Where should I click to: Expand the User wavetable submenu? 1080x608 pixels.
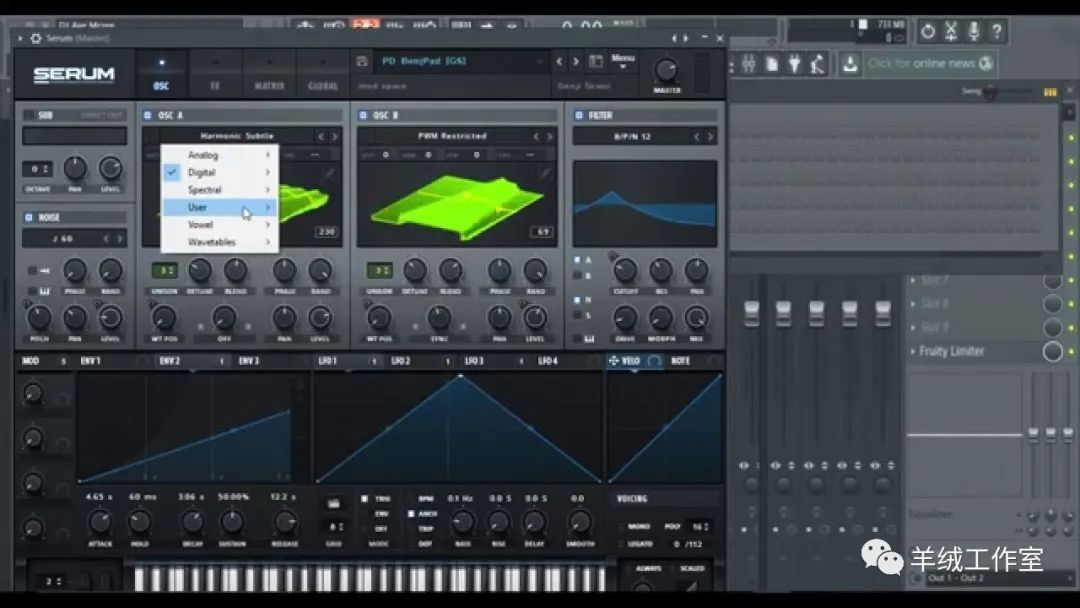[219, 207]
